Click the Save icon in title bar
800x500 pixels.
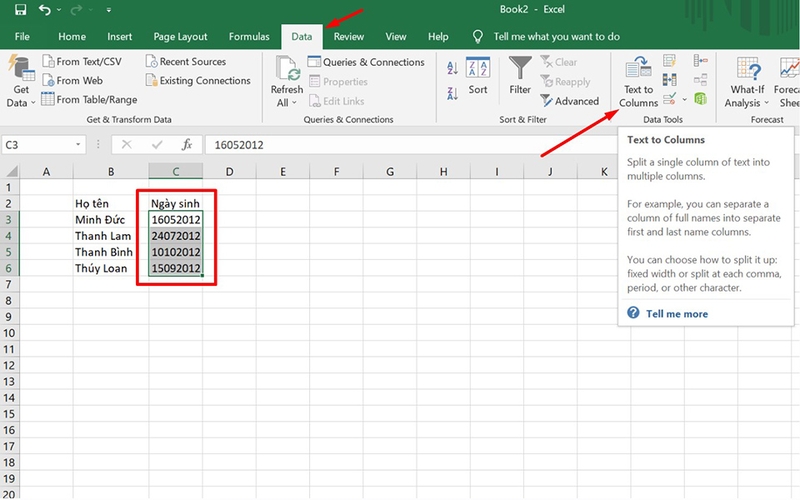click(20, 10)
